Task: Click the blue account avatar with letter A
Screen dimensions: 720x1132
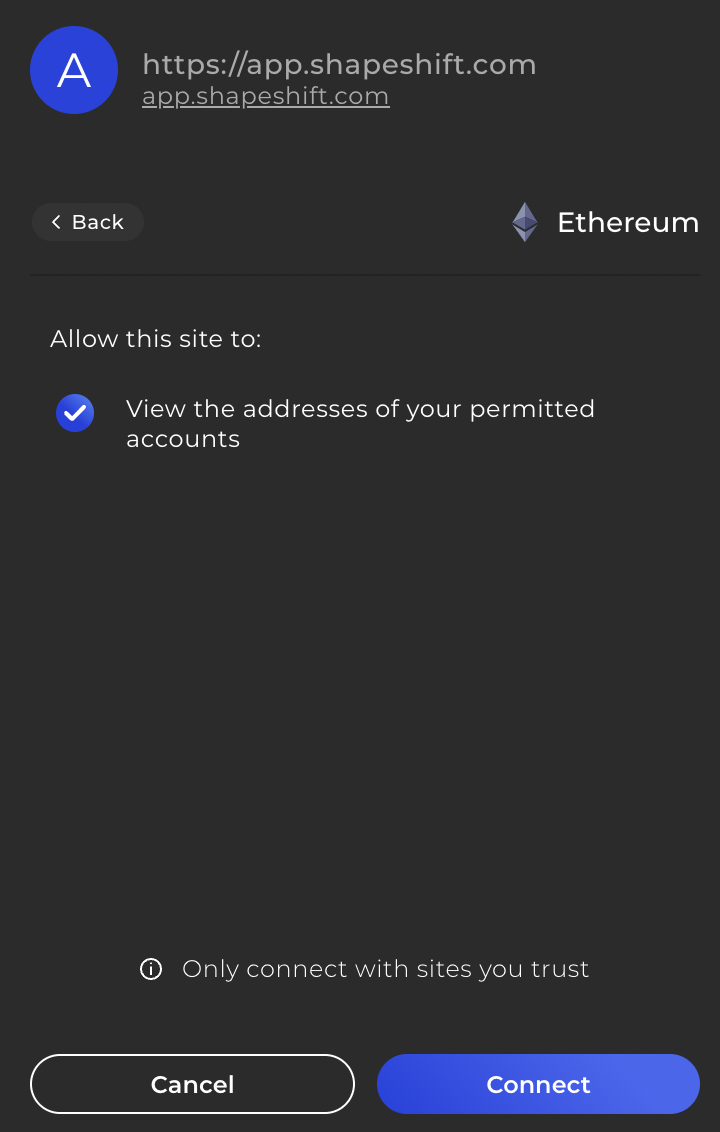Action: click(x=74, y=70)
